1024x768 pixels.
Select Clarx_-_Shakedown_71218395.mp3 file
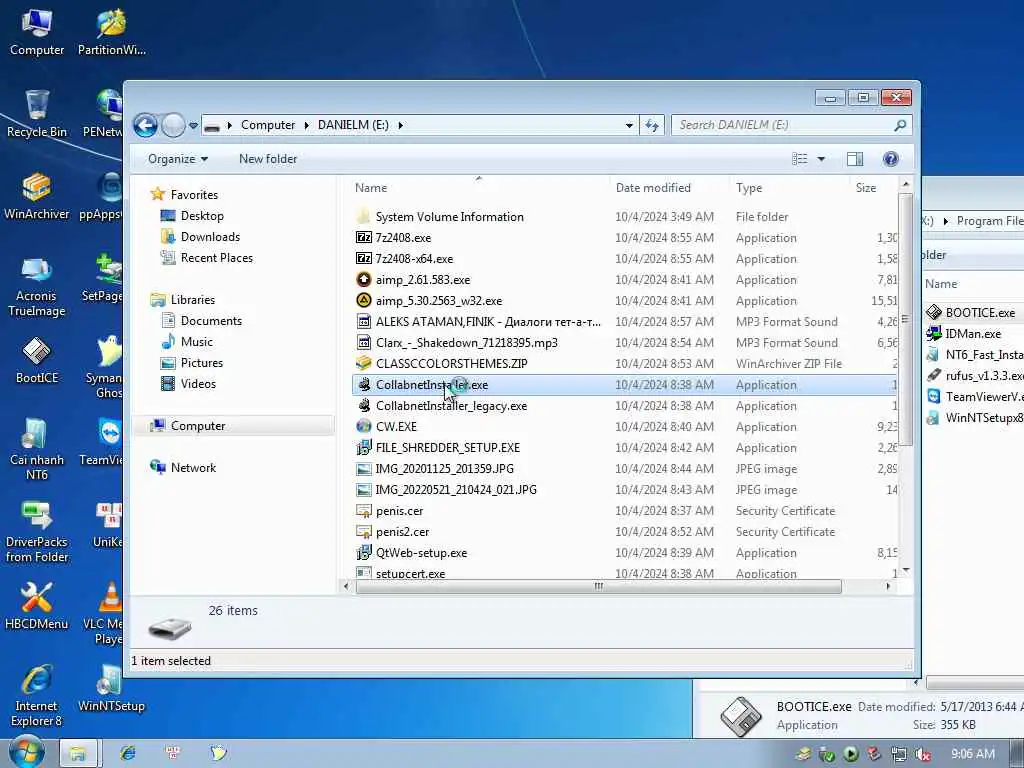[x=456, y=342]
